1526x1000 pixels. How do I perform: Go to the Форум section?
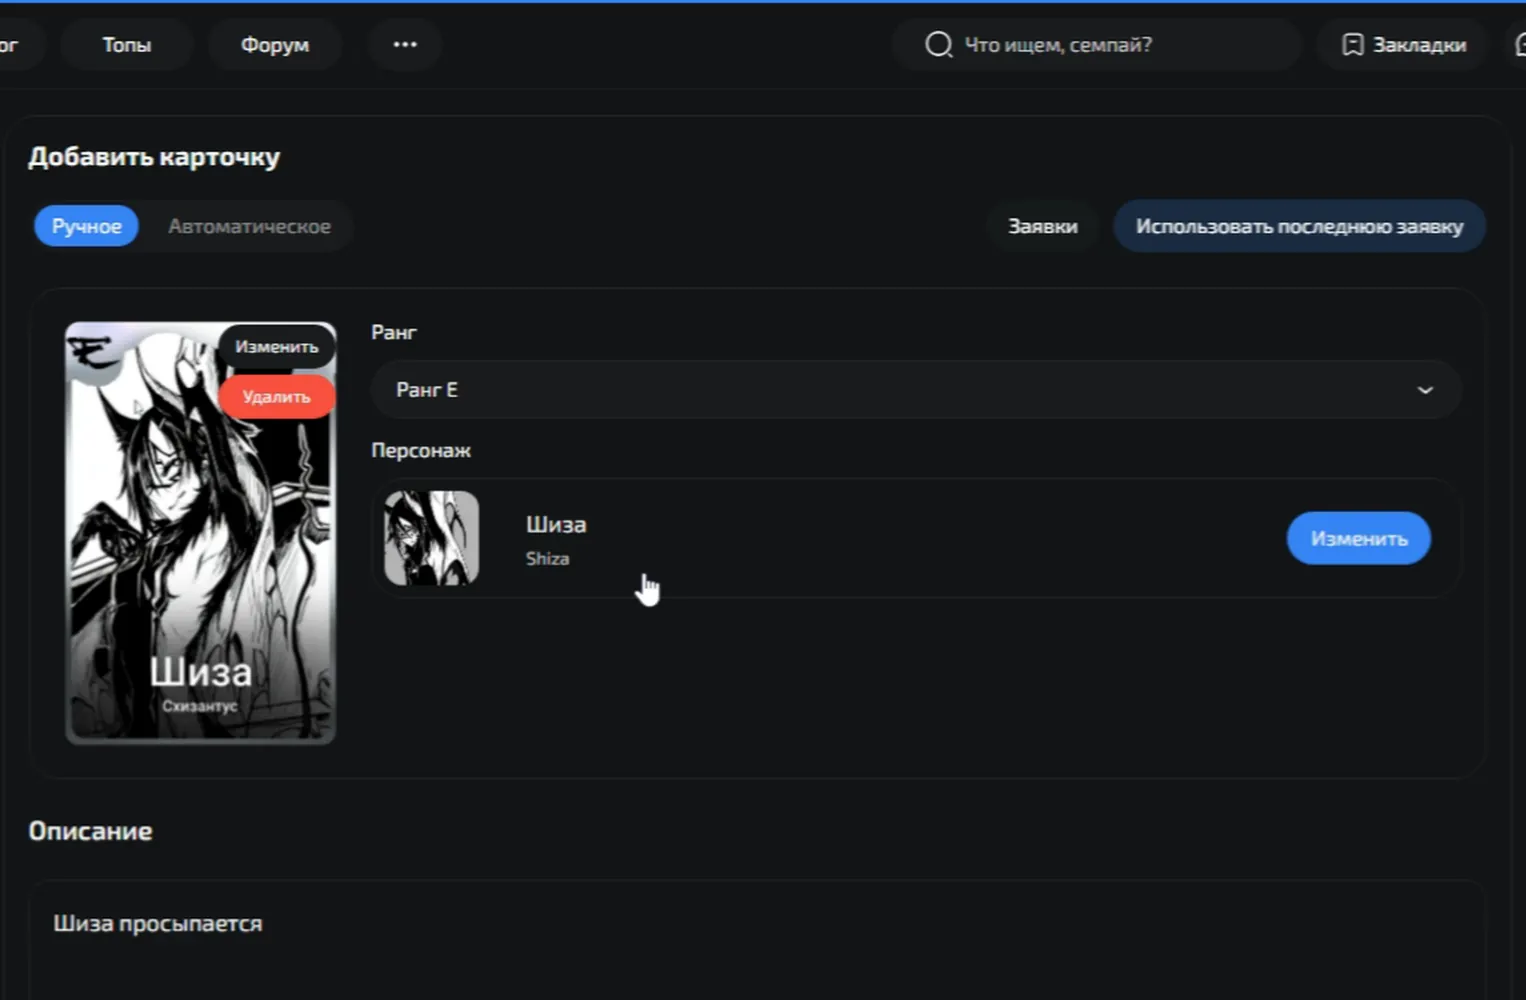(x=275, y=44)
